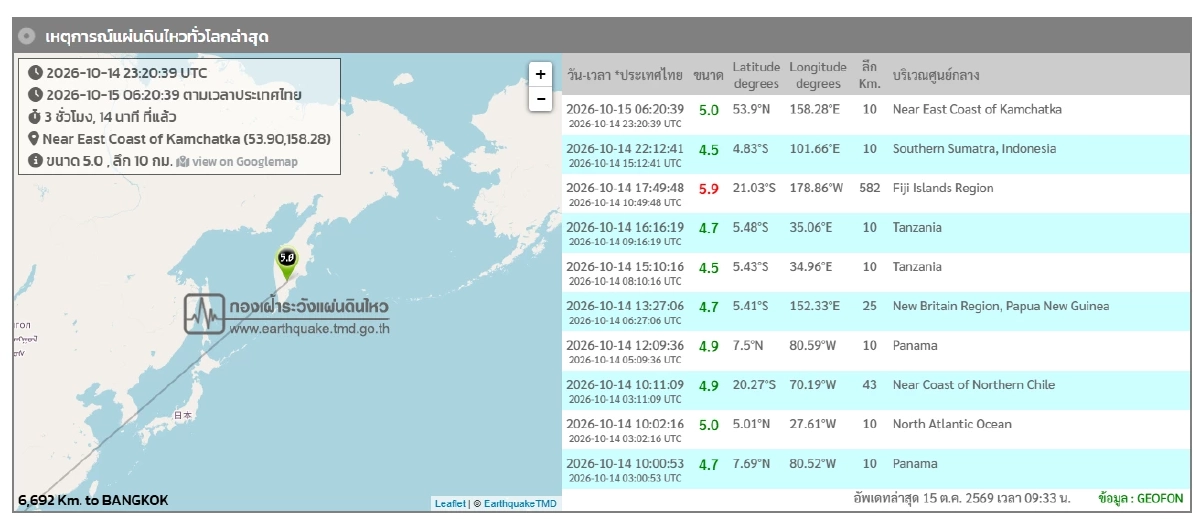Select the Tanzania row at 15:10:16
The width and height of the screenshot is (1200, 519).
tap(878, 273)
